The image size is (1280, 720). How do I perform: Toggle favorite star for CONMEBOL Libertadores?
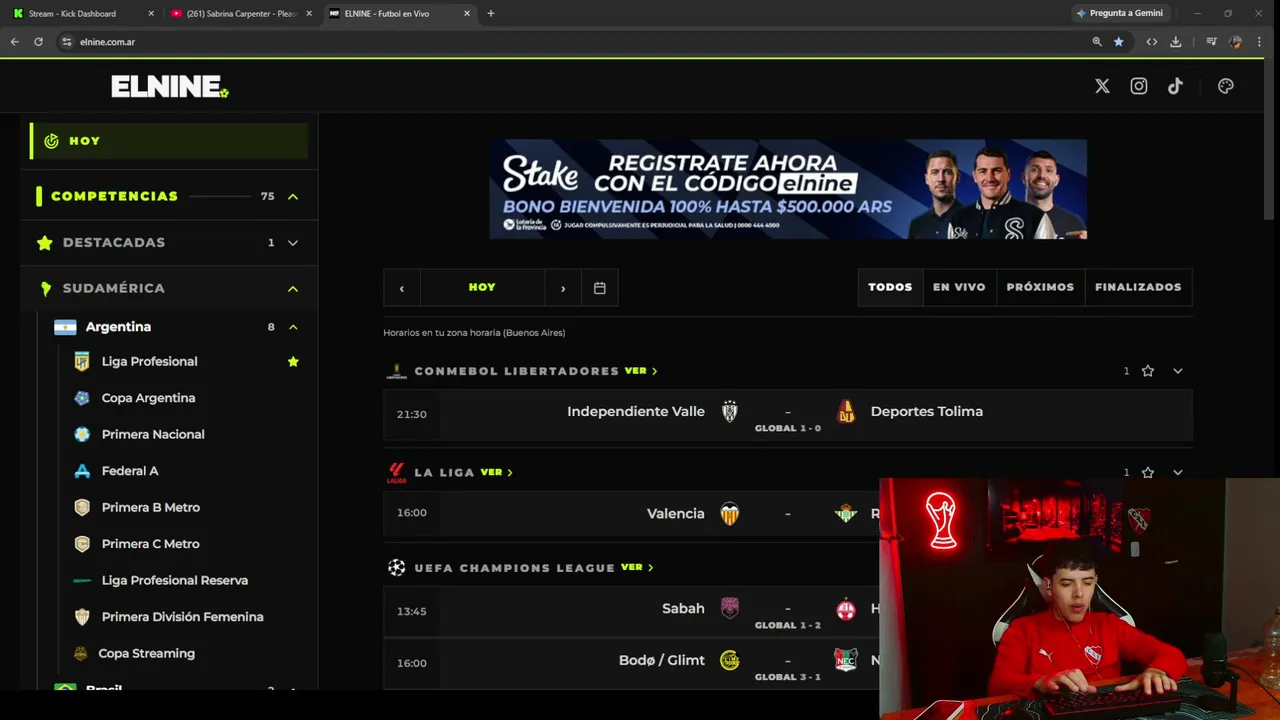pos(1148,371)
